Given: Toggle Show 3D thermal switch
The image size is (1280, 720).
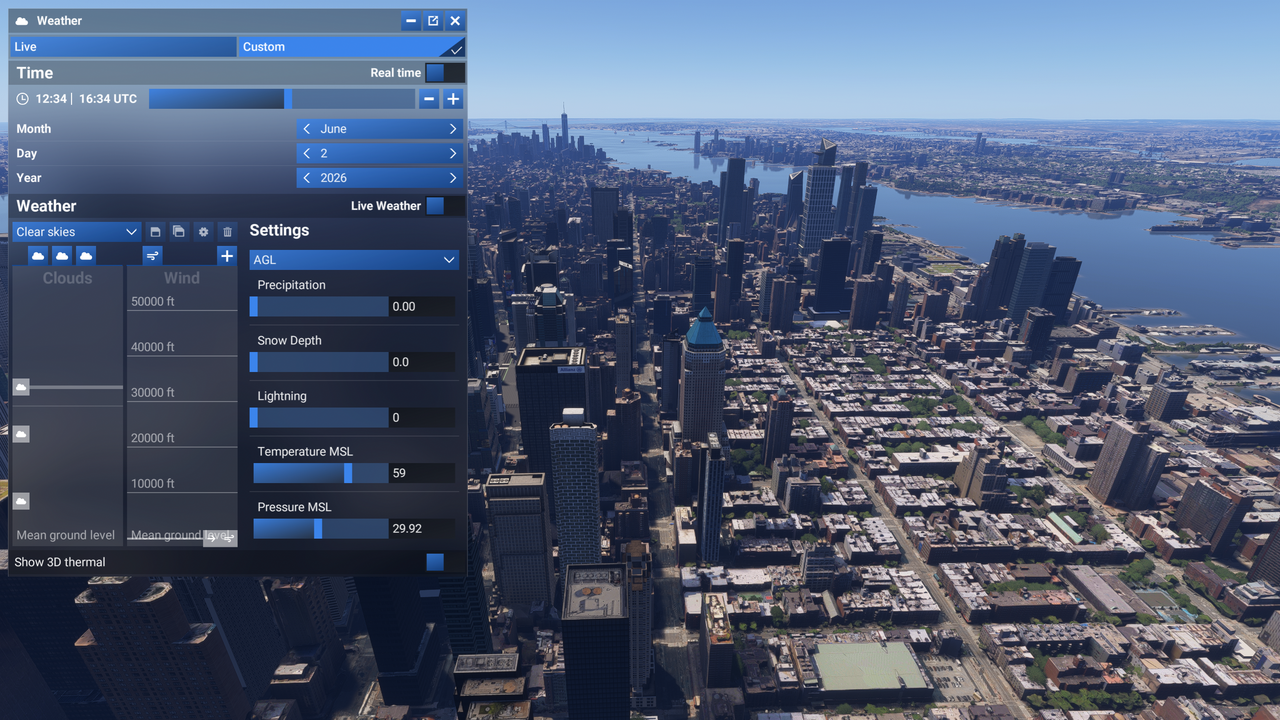Looking at the screenshot, I should (x=444, y=562).
